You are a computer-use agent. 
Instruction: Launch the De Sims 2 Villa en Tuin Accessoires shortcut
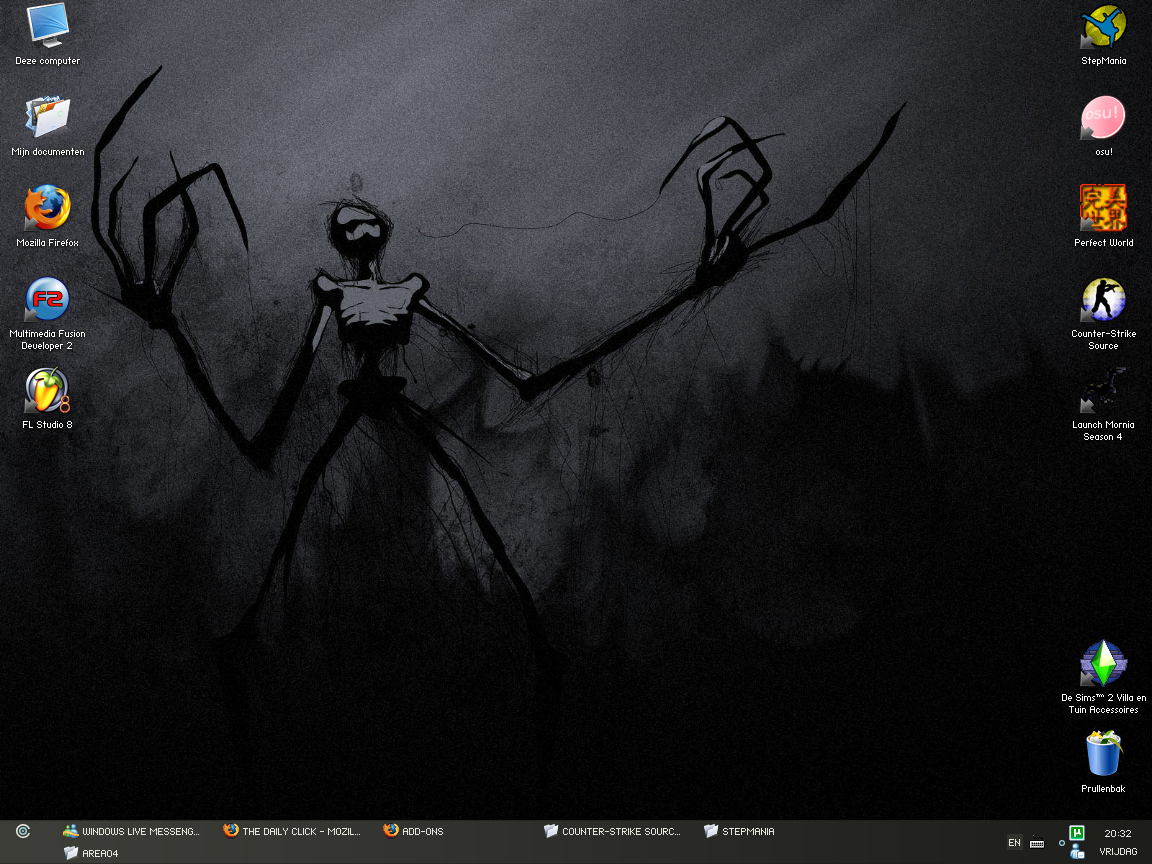coord(1104,677)
